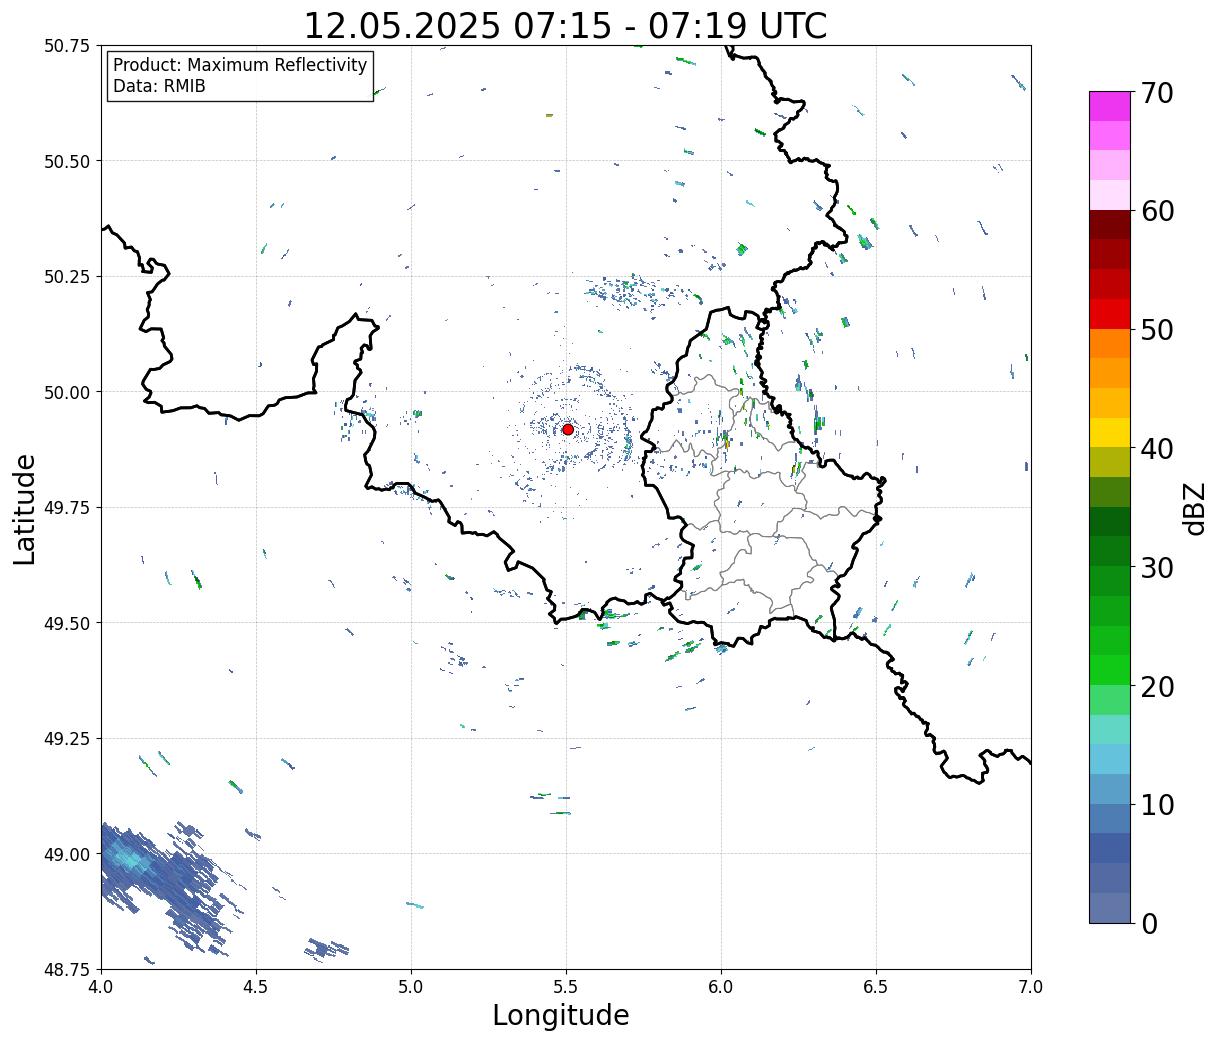Click the colorbar tick label 60
1219x1040 pixels.
click(1157, 211)
